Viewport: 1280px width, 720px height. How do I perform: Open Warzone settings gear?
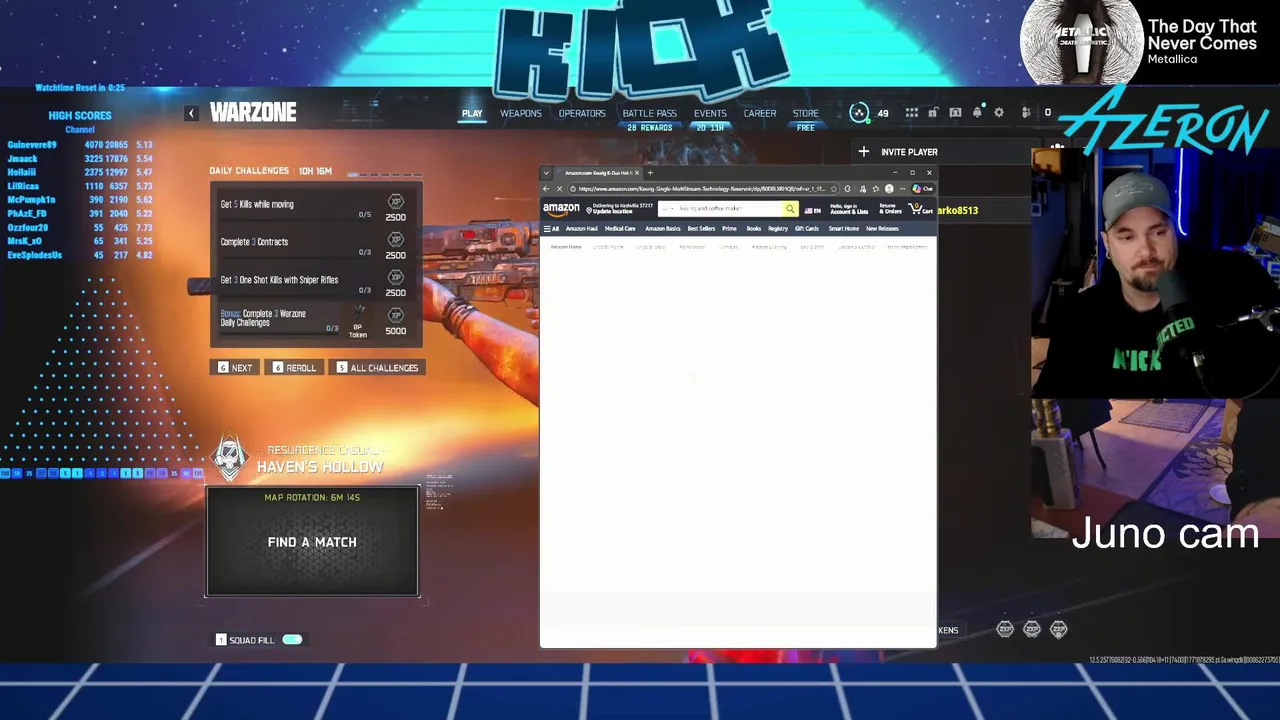[999, 113]
